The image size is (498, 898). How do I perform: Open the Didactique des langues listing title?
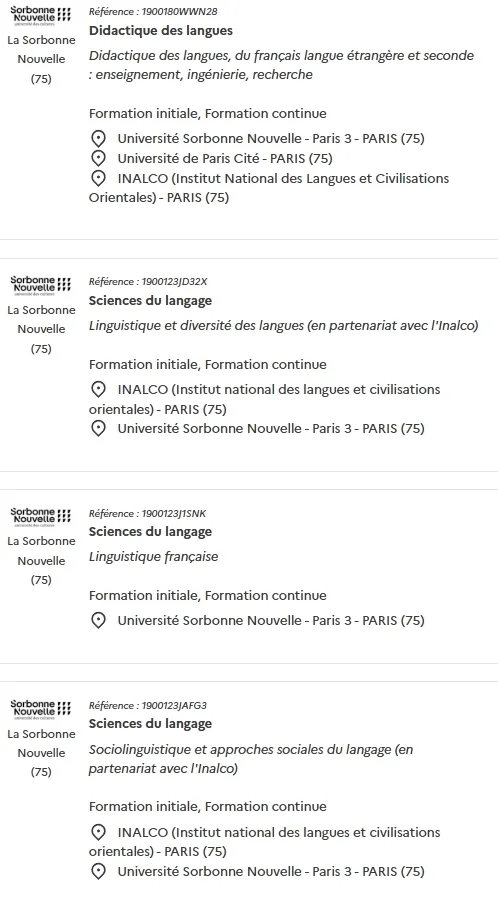[x=161, y=30]
